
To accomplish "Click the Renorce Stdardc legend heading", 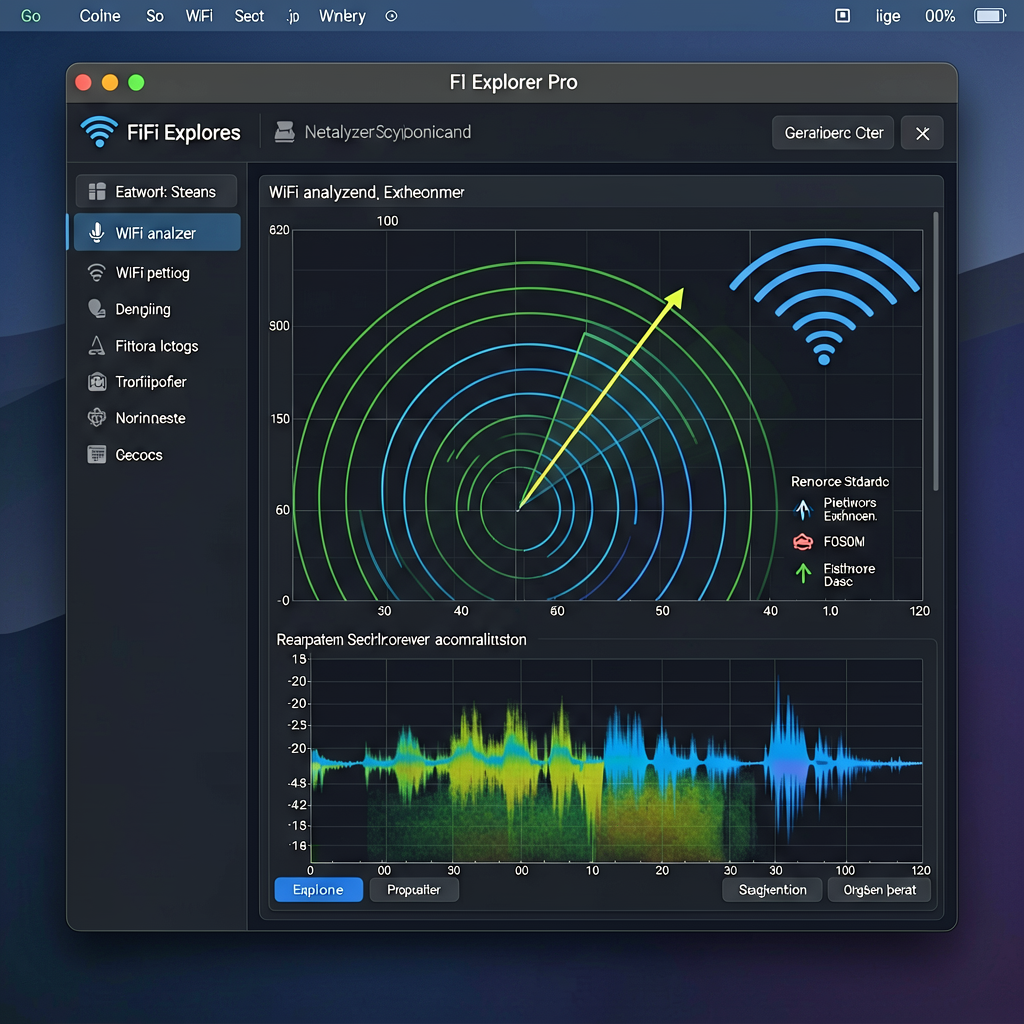I will (x=840, y=481).
